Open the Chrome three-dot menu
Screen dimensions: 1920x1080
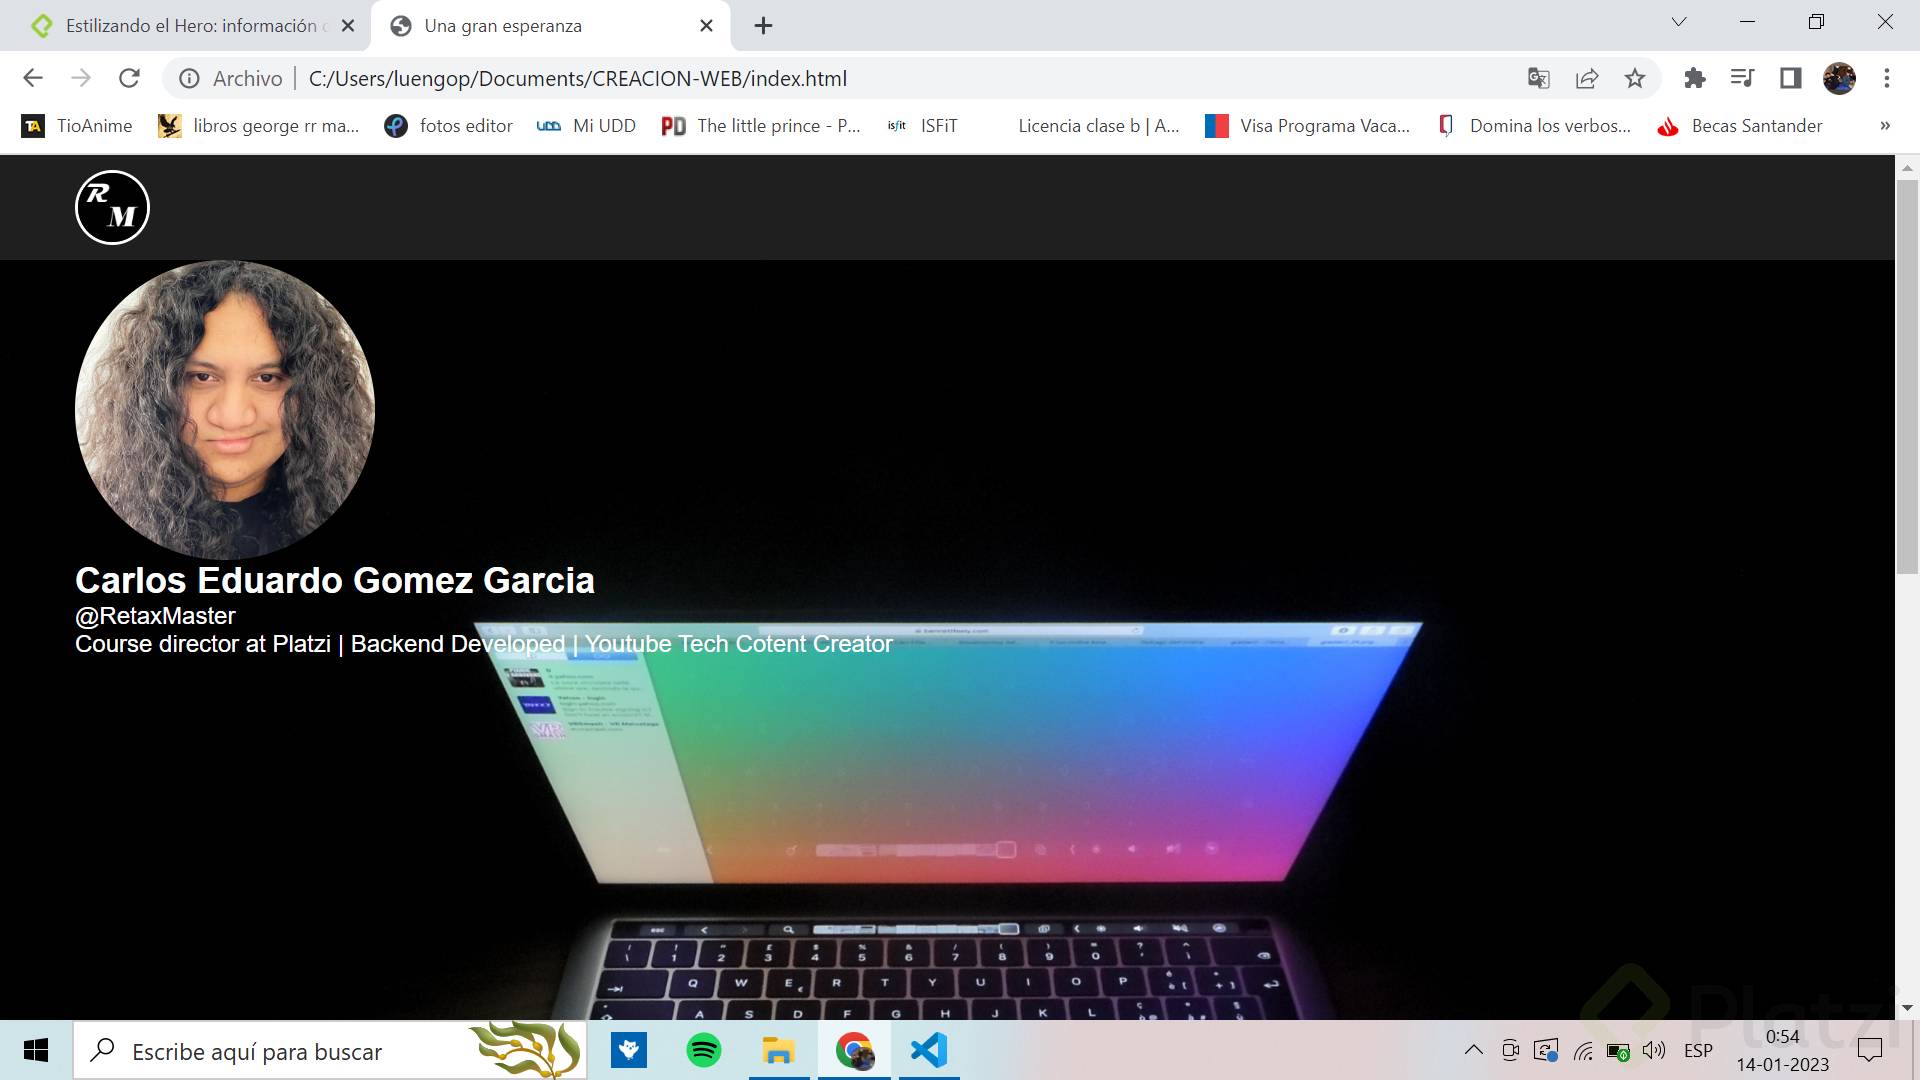pos(1888,78)
